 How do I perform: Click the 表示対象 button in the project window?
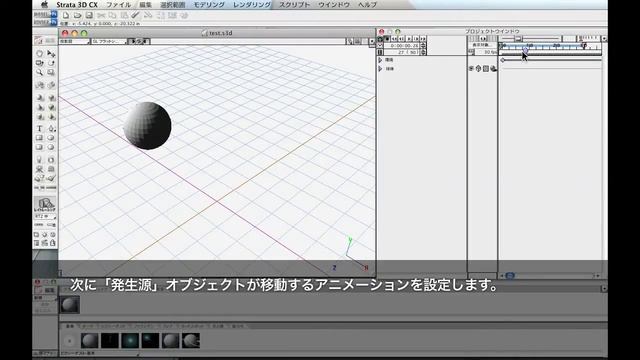[481, 45]
